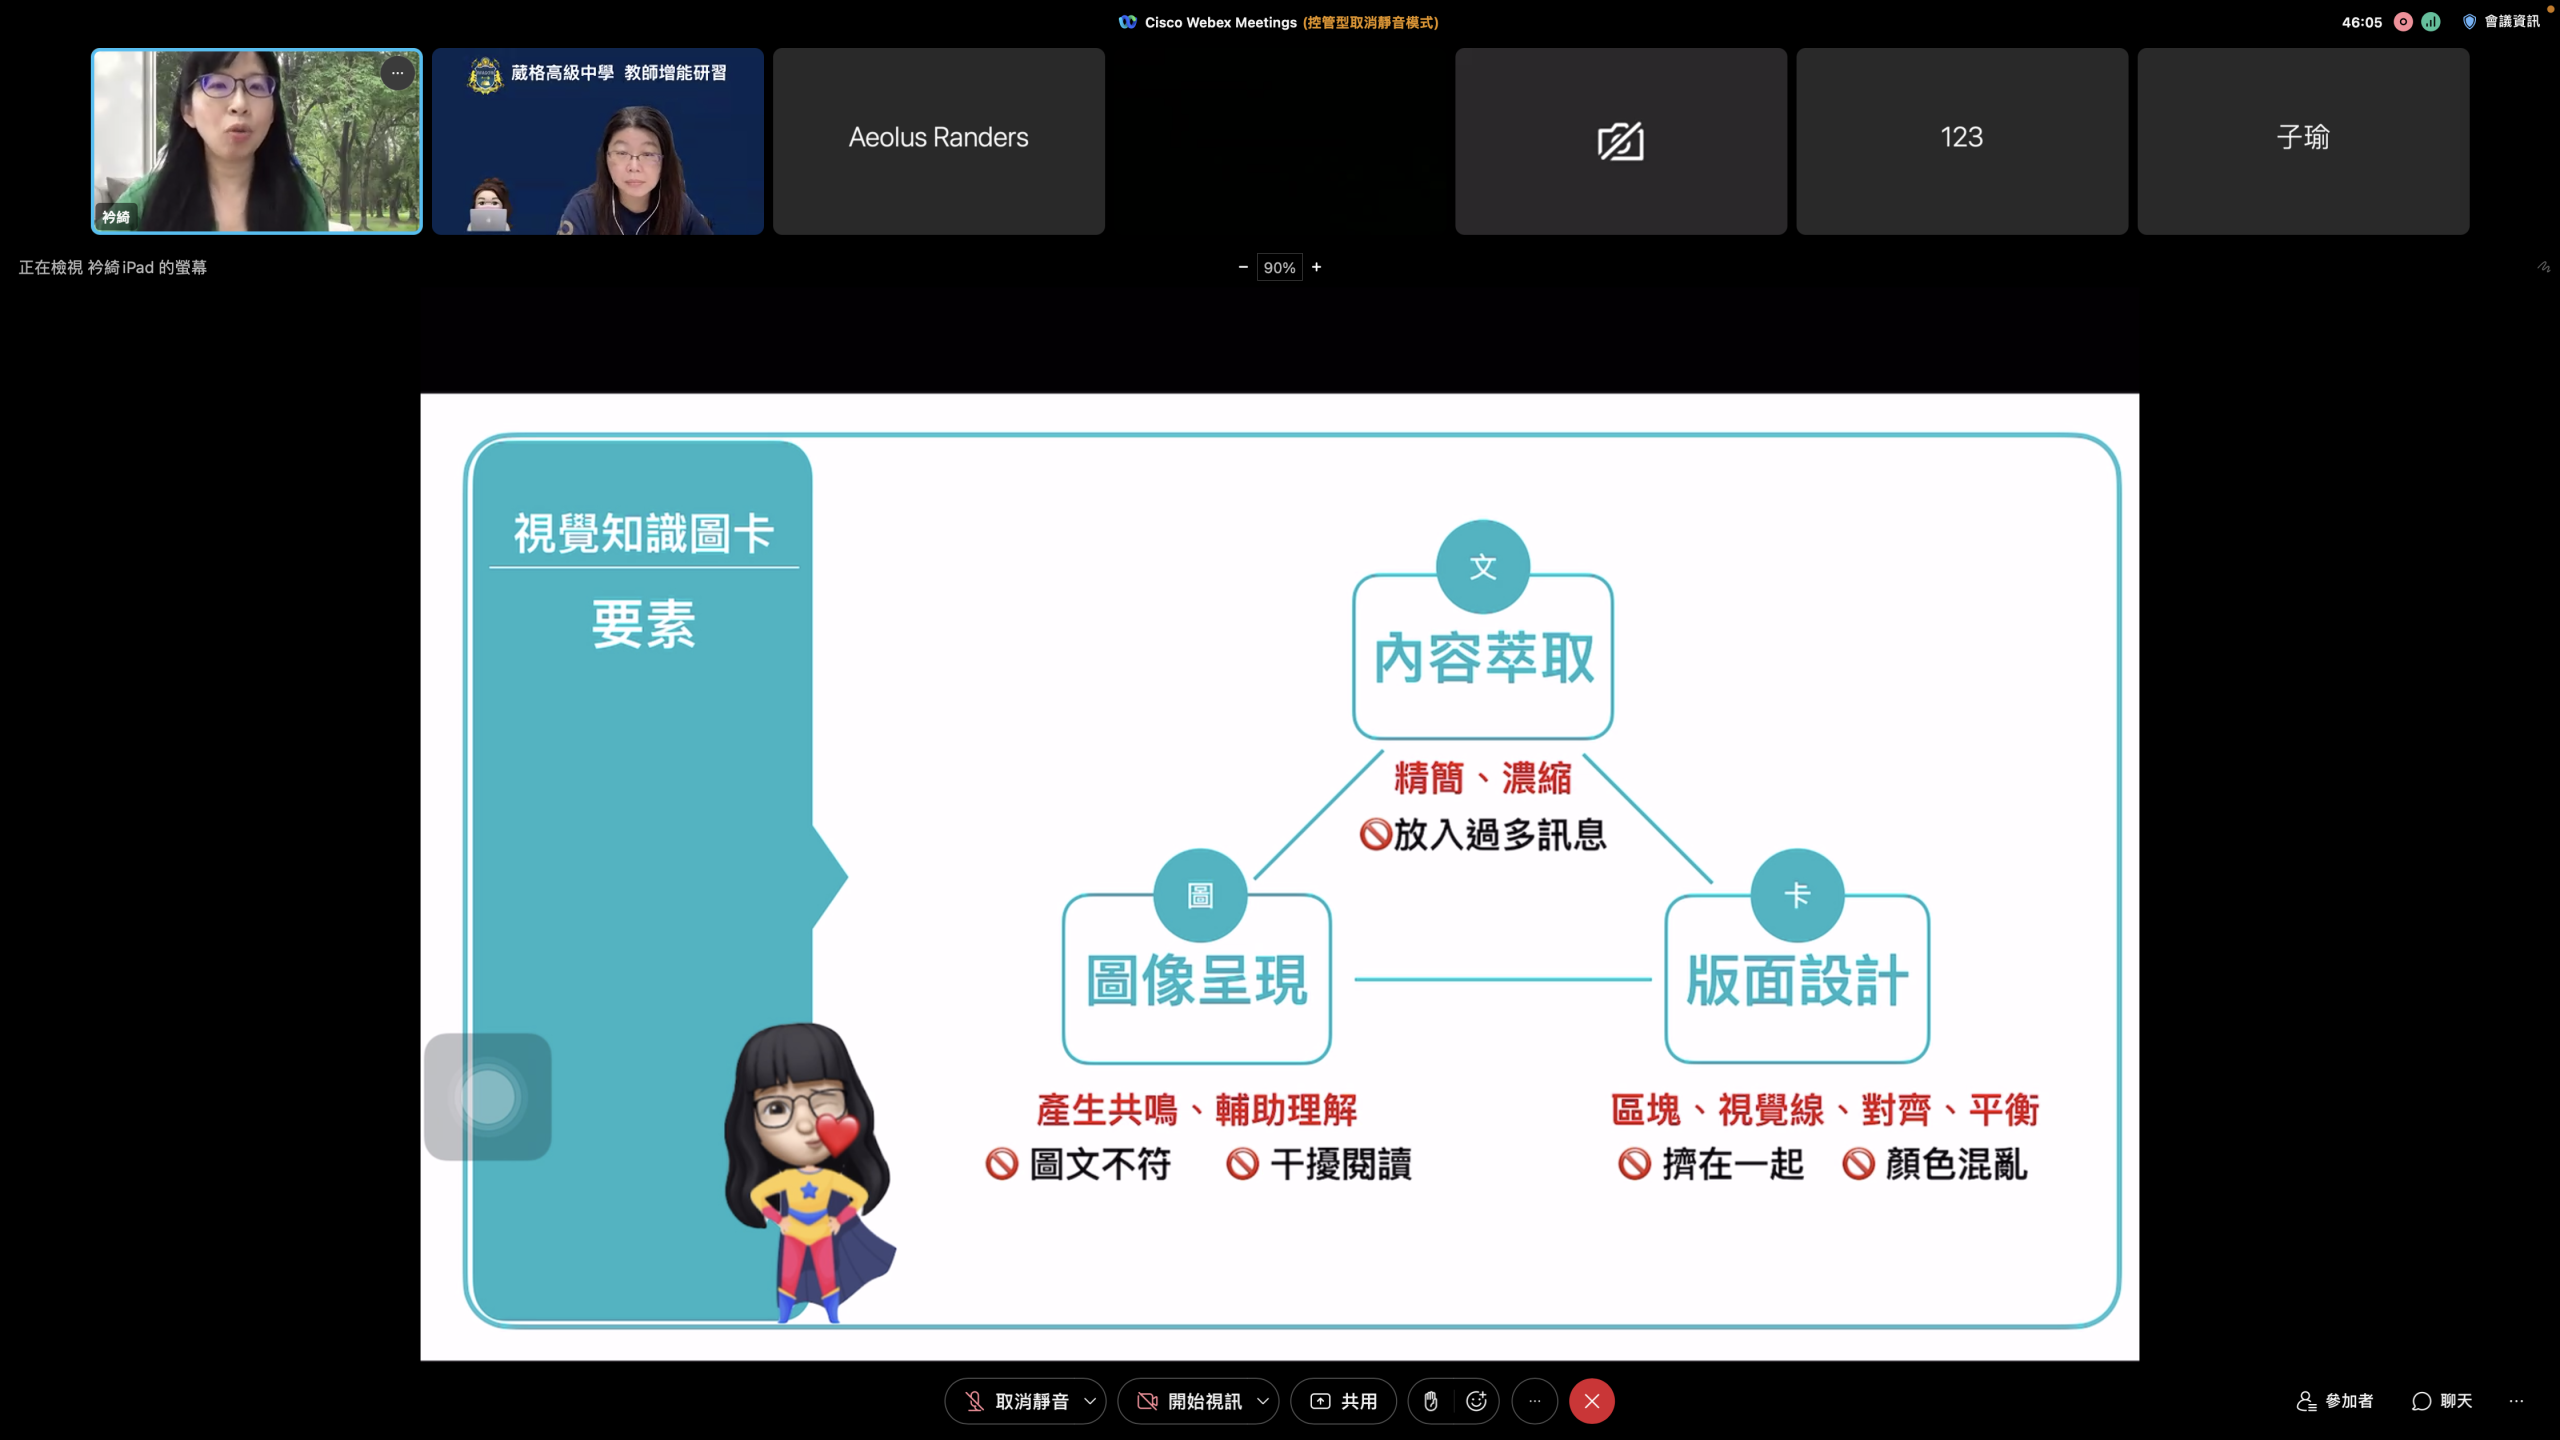Screen dimensions: 2560x1440
Task: Click the ellipsis on 衿綺's video tile
Action: point(397,73)
